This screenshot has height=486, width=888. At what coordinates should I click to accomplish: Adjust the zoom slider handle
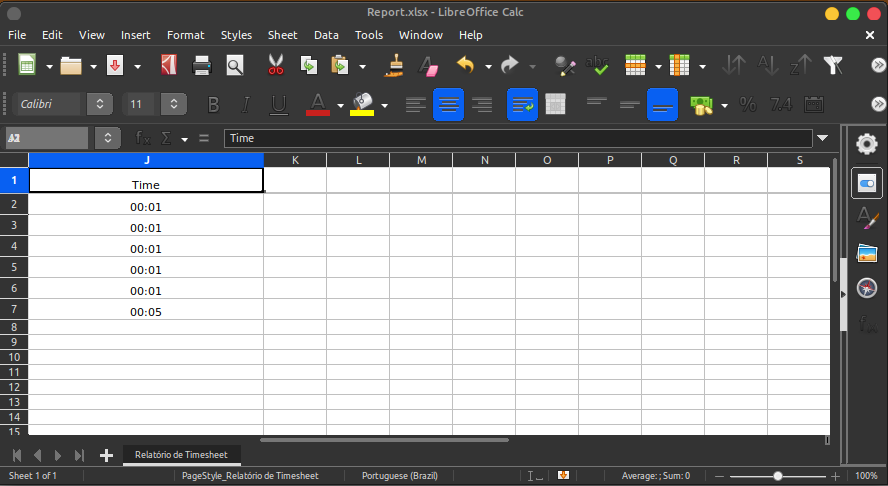(x=778, y=476)
